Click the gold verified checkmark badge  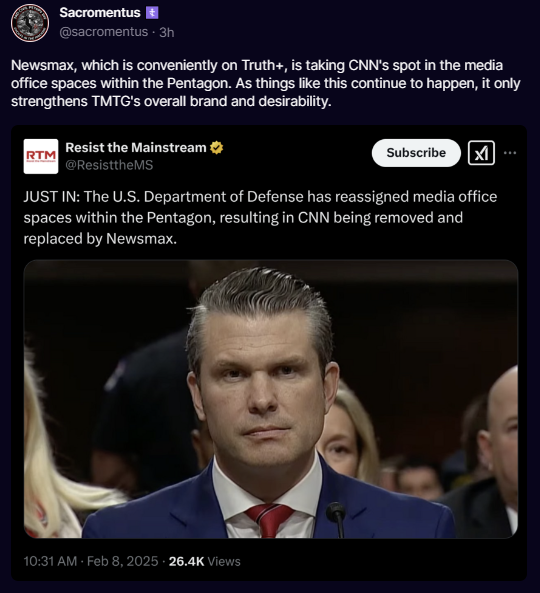point(217,147)
